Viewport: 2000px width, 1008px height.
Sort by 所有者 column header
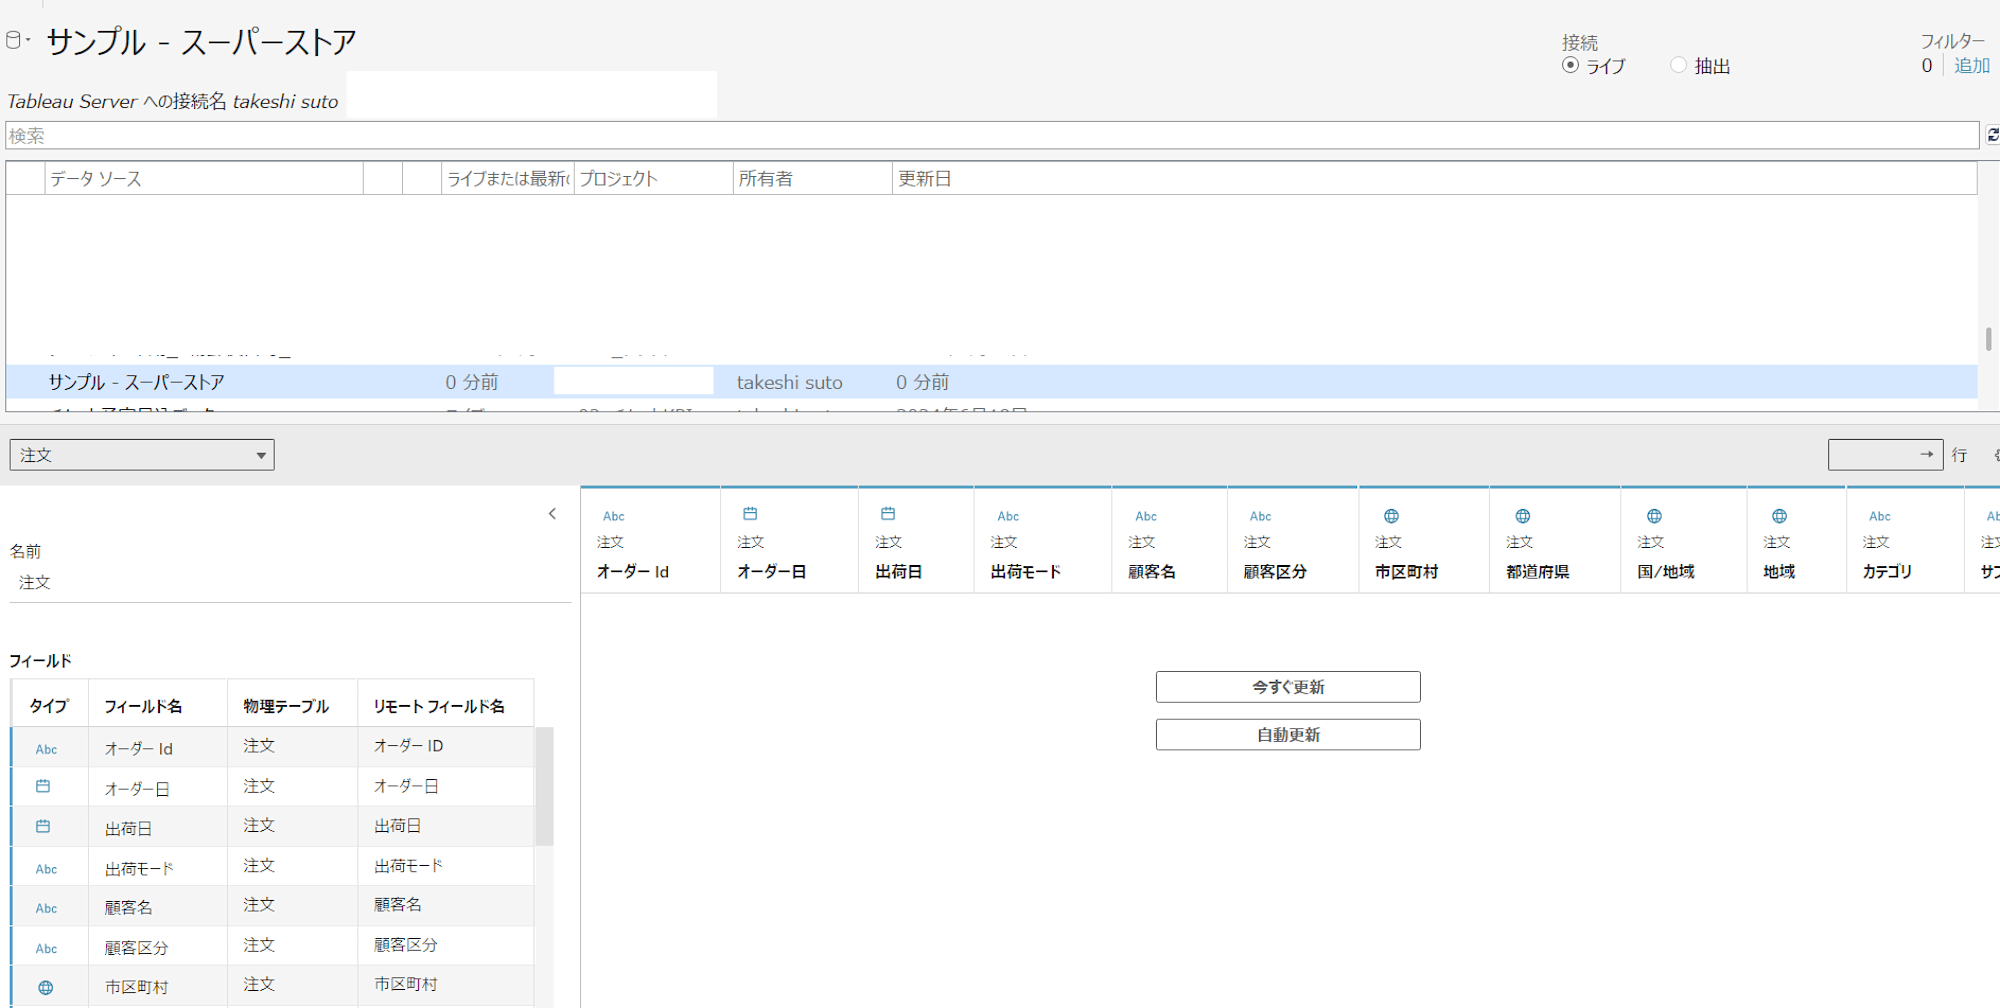coord(812,179)
